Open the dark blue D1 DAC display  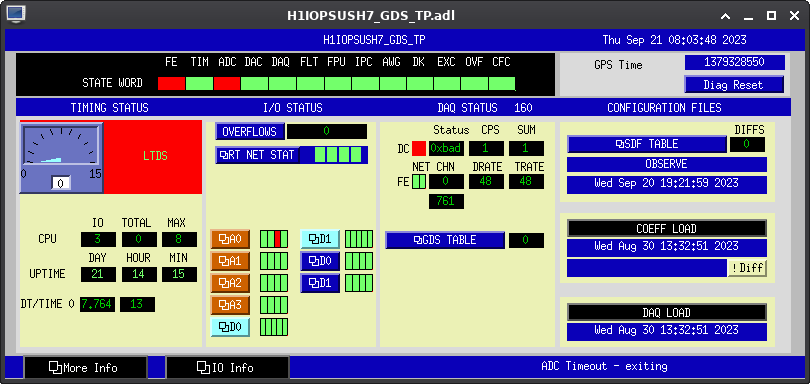pyautogui.click(x=320, y=283)
